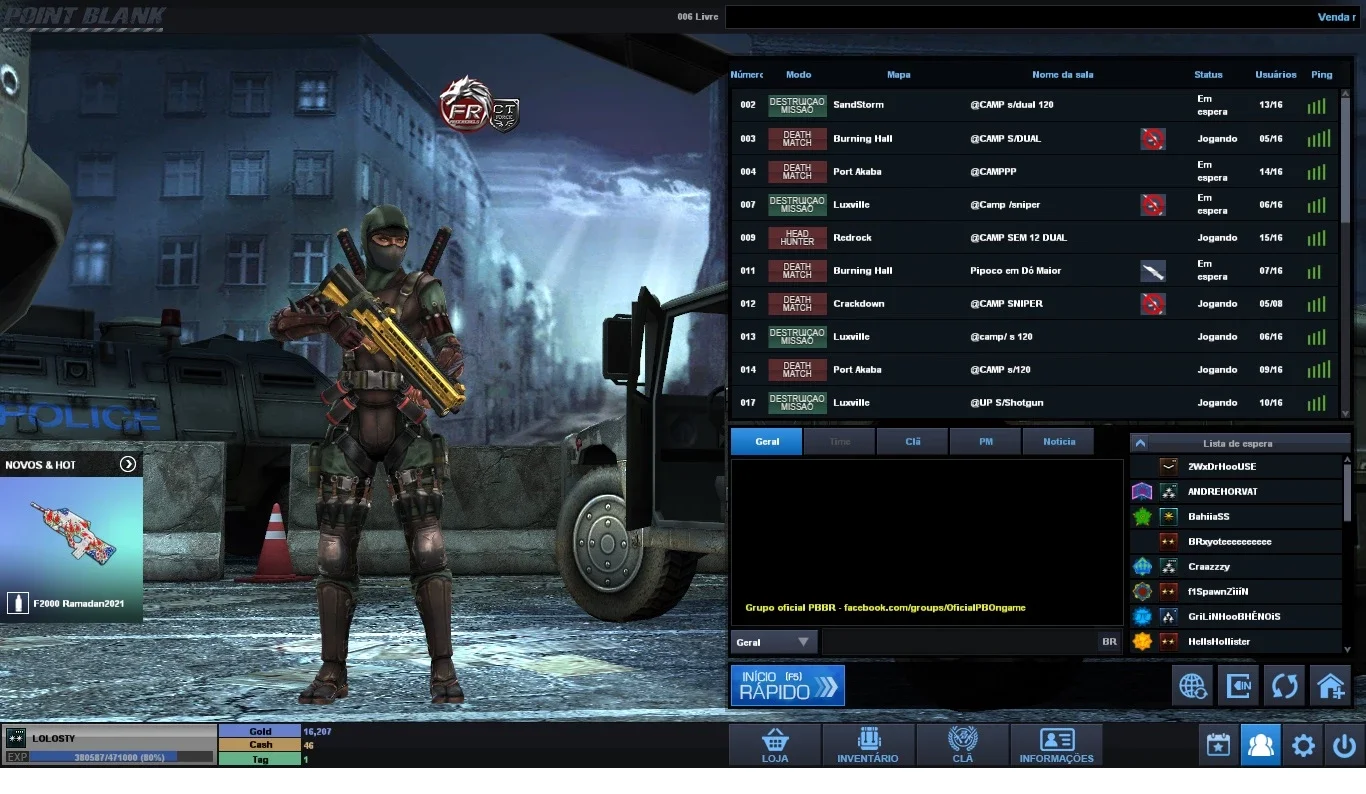This screenshot has width=1366, height=794.
Task: Click BahiiaSS's green clan emblem
Action: click(x=1142, y=517)
